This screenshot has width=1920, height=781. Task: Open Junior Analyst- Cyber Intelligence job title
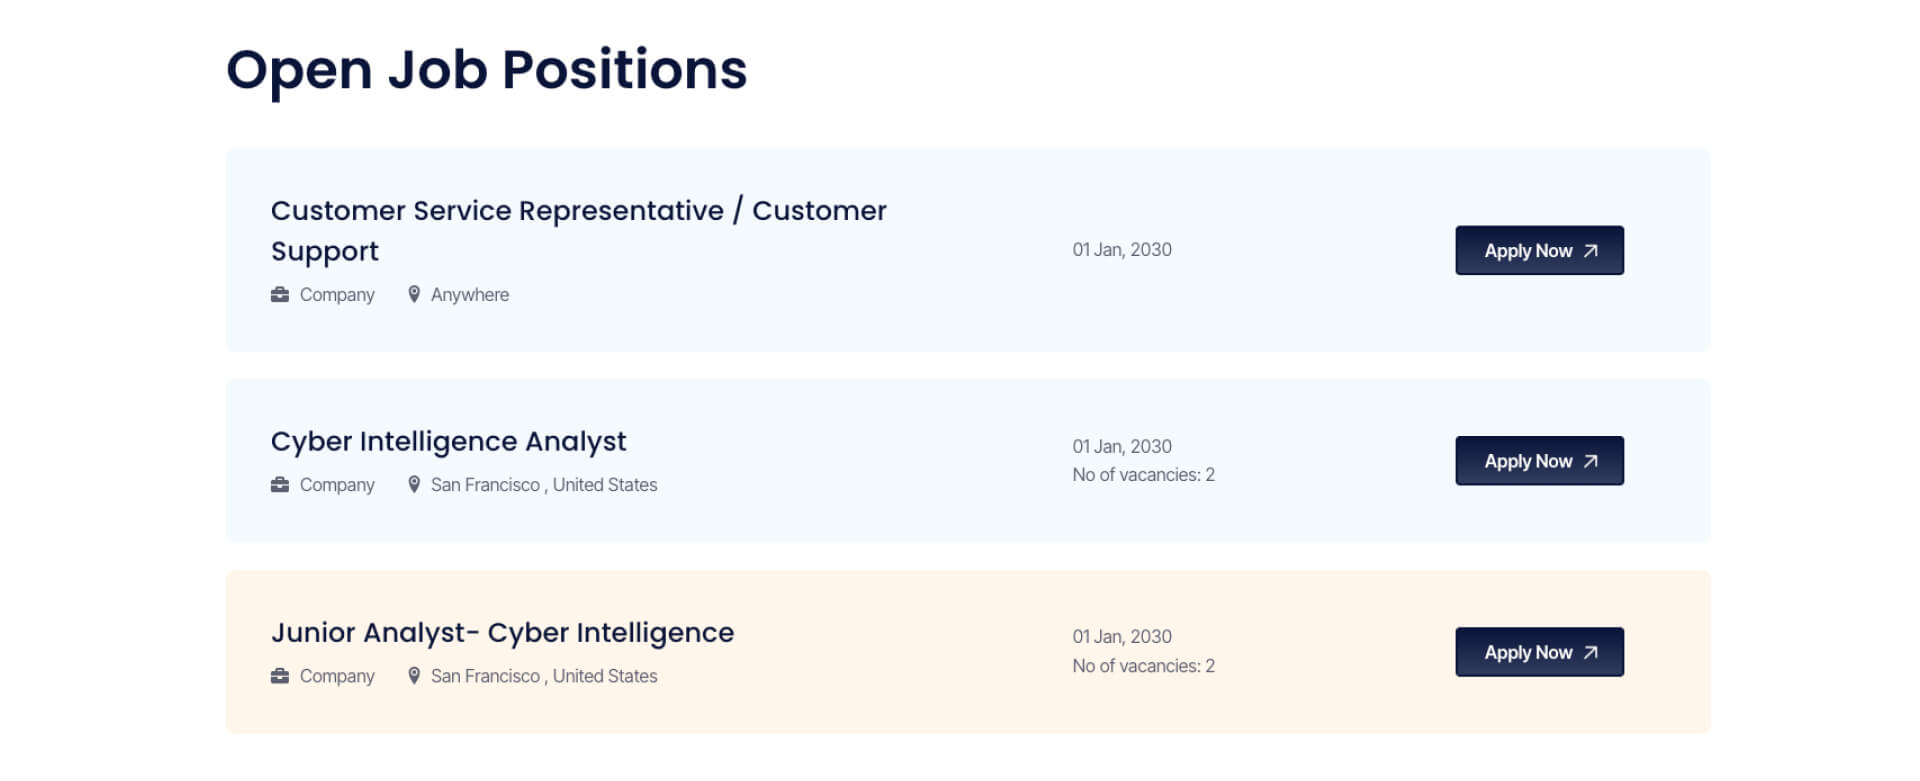point(503,633)
